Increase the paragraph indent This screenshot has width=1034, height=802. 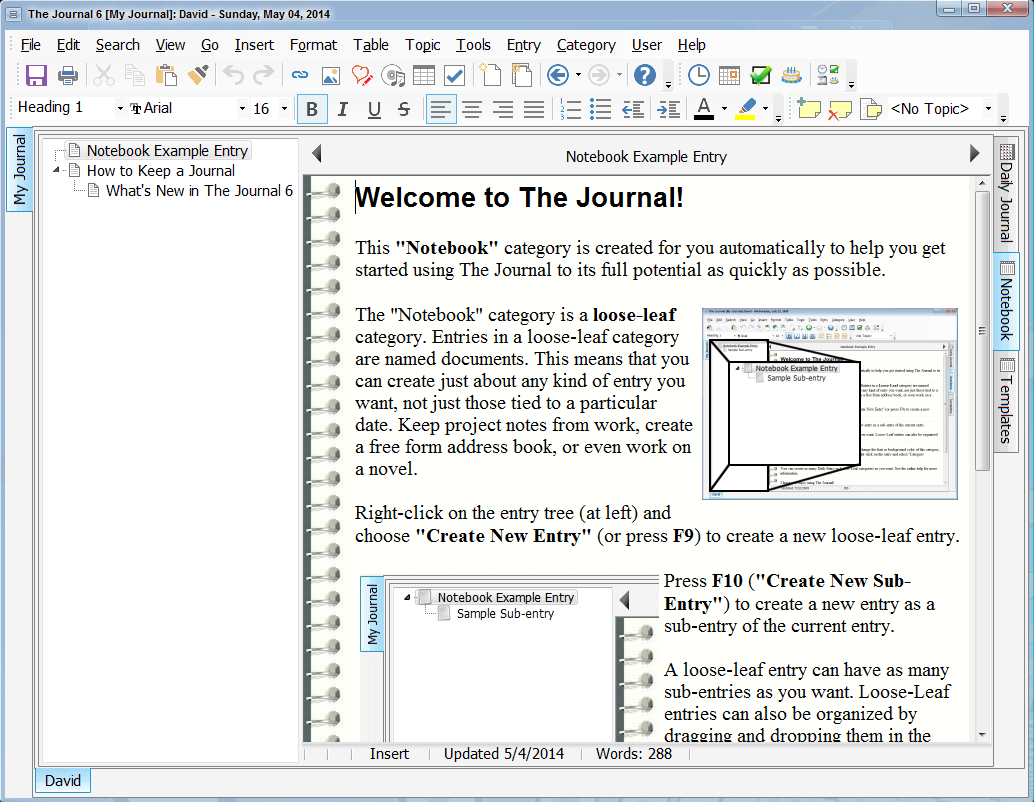tap(669, 109)
